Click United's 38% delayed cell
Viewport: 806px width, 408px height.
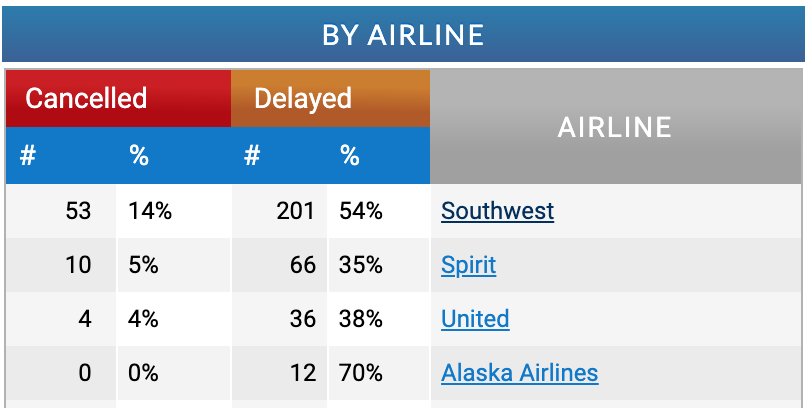[361, 319]
